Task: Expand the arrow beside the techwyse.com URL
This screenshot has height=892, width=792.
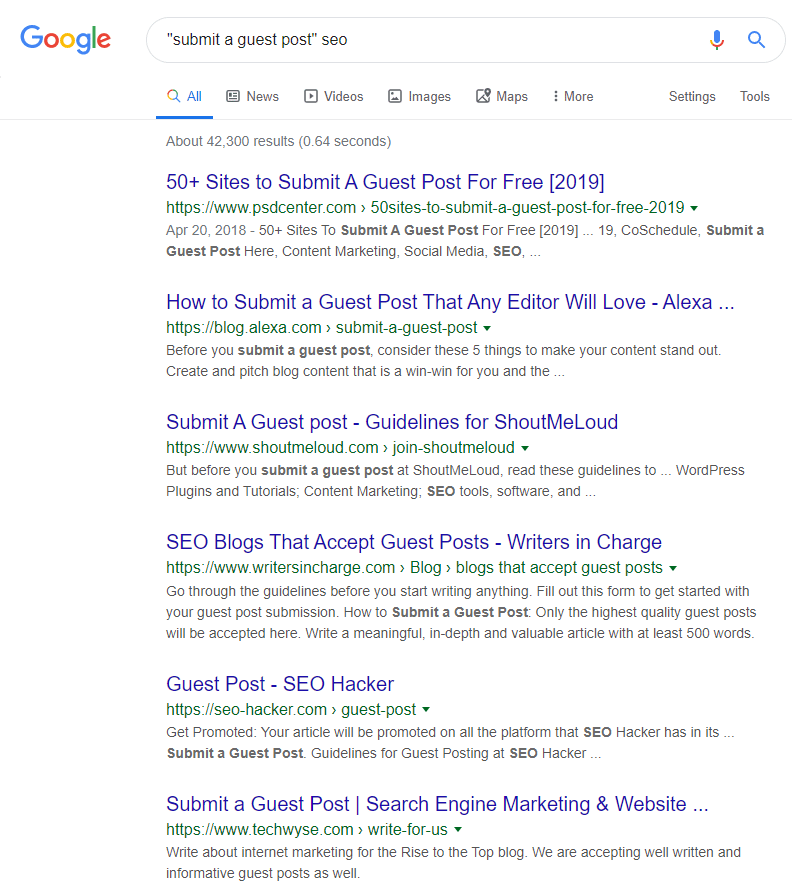Action: [x=458, y=829]
